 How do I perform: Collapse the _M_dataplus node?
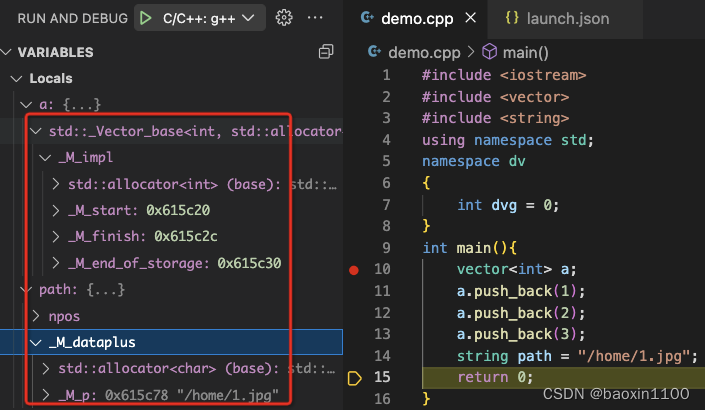tap(36, 343)
